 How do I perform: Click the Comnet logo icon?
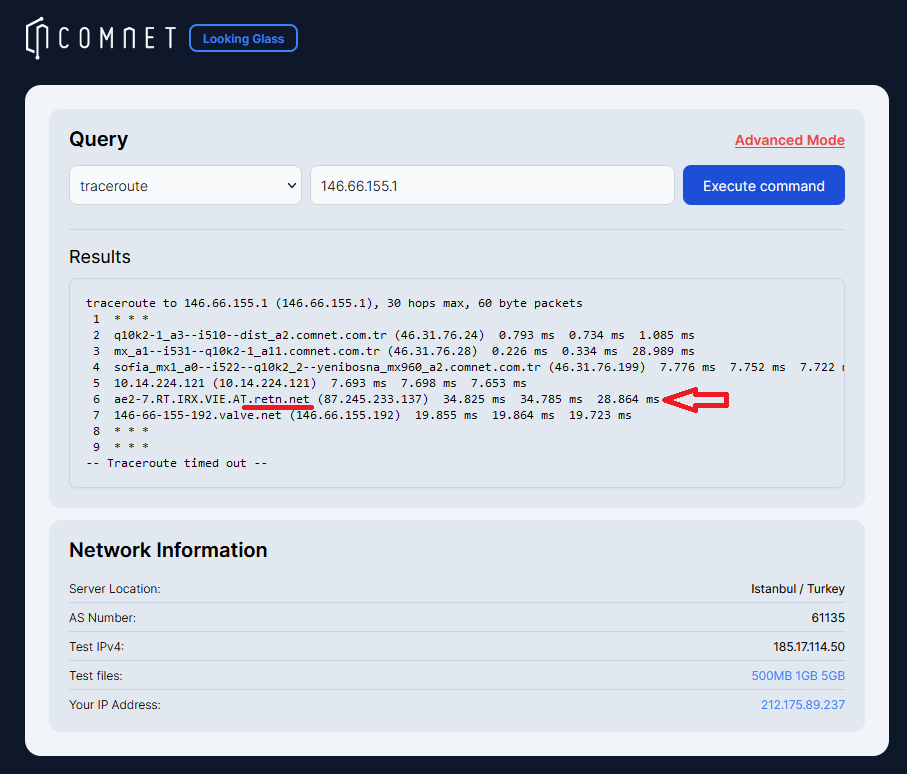38,38
